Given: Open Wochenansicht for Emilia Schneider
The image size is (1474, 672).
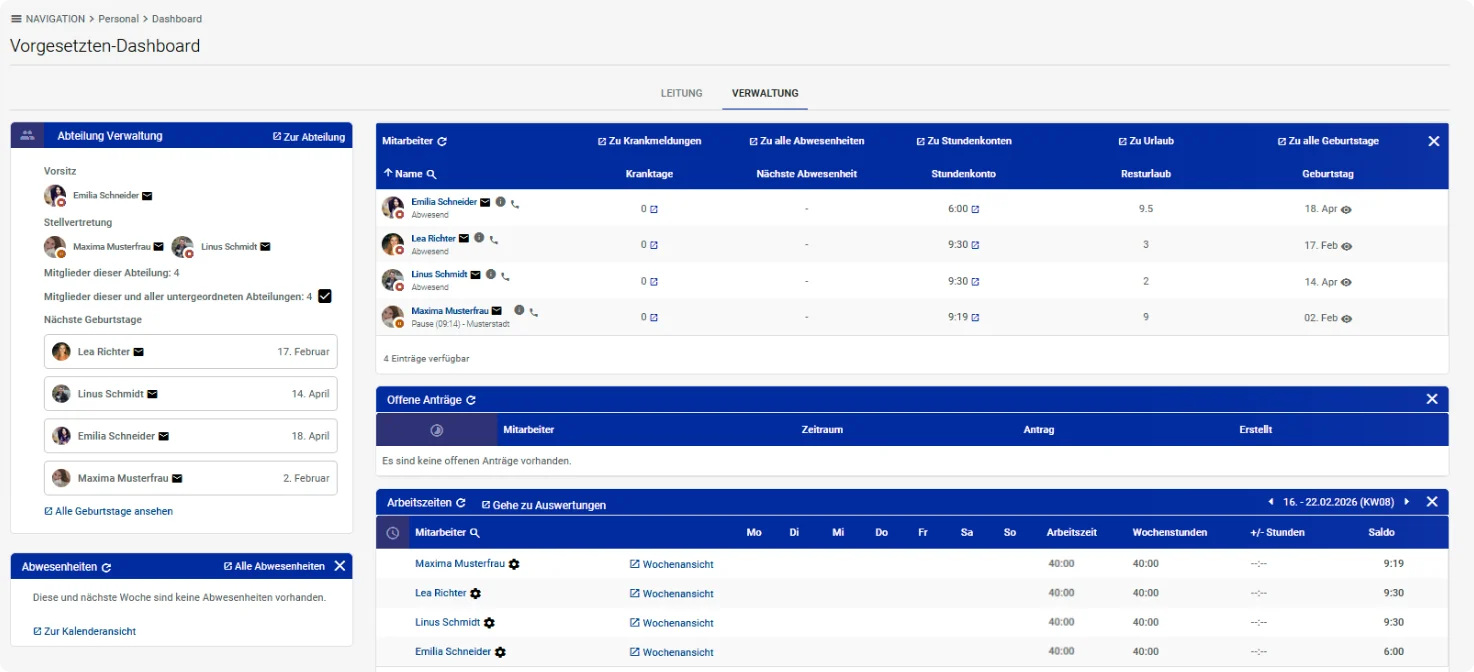Looking at the screenshot, I should tap(672, 652).
